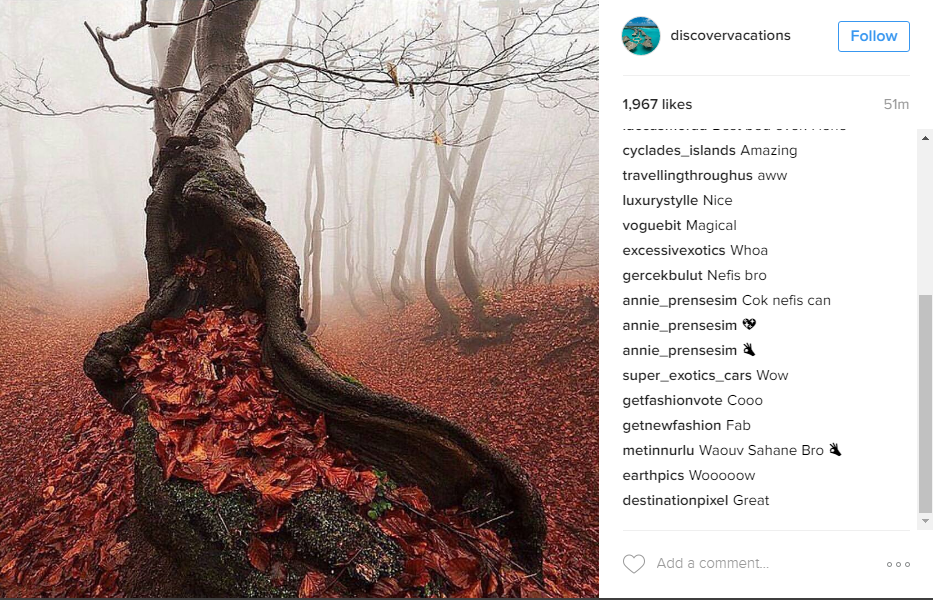Open the 51m post timestamp
The image size is (933, 600).
(x=896, y=105)
